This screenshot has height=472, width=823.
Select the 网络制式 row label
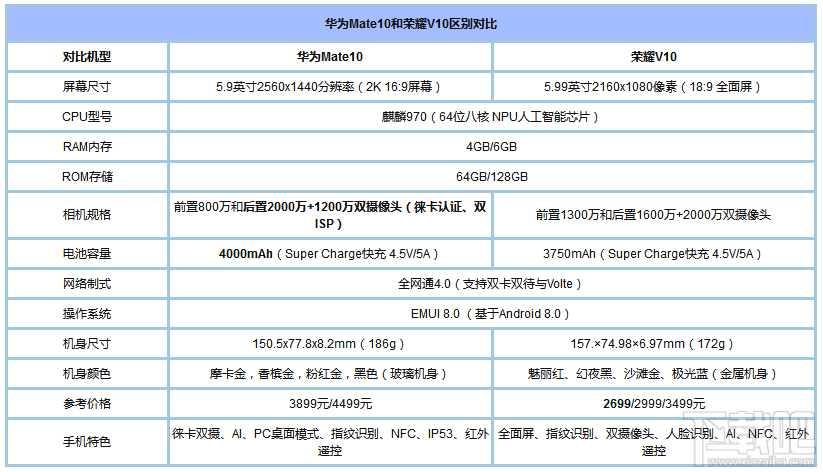[87, 284]
